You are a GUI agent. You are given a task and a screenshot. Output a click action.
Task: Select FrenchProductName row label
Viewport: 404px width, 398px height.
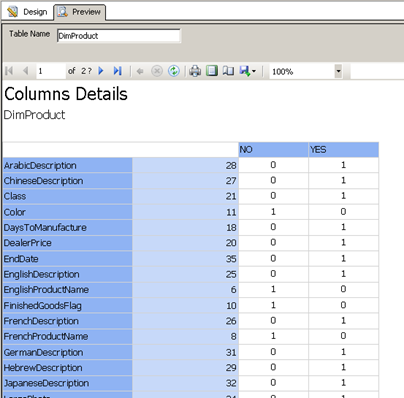[67, 336]
